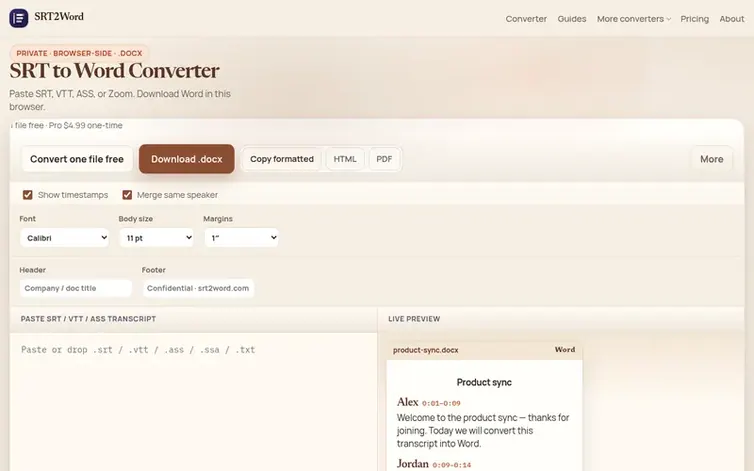
Task: Export as HTML
Action: (345, 159)
